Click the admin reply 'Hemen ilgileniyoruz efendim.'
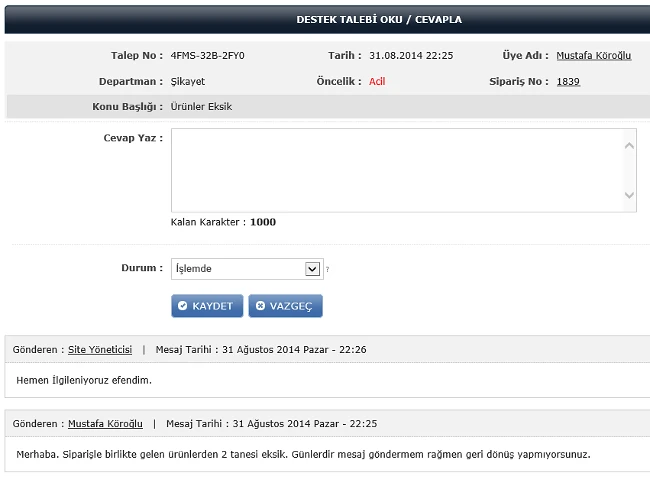650x486 pixels. click(84, 380)
